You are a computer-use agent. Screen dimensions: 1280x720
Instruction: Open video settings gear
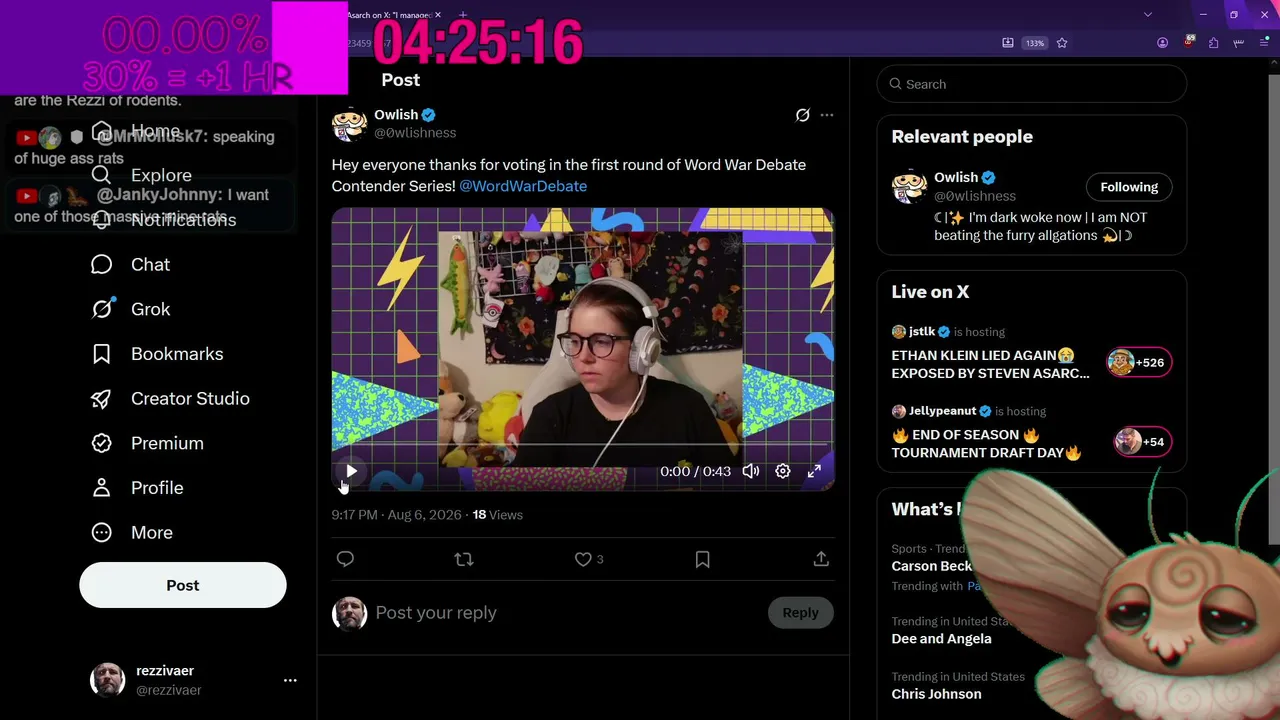783,471
